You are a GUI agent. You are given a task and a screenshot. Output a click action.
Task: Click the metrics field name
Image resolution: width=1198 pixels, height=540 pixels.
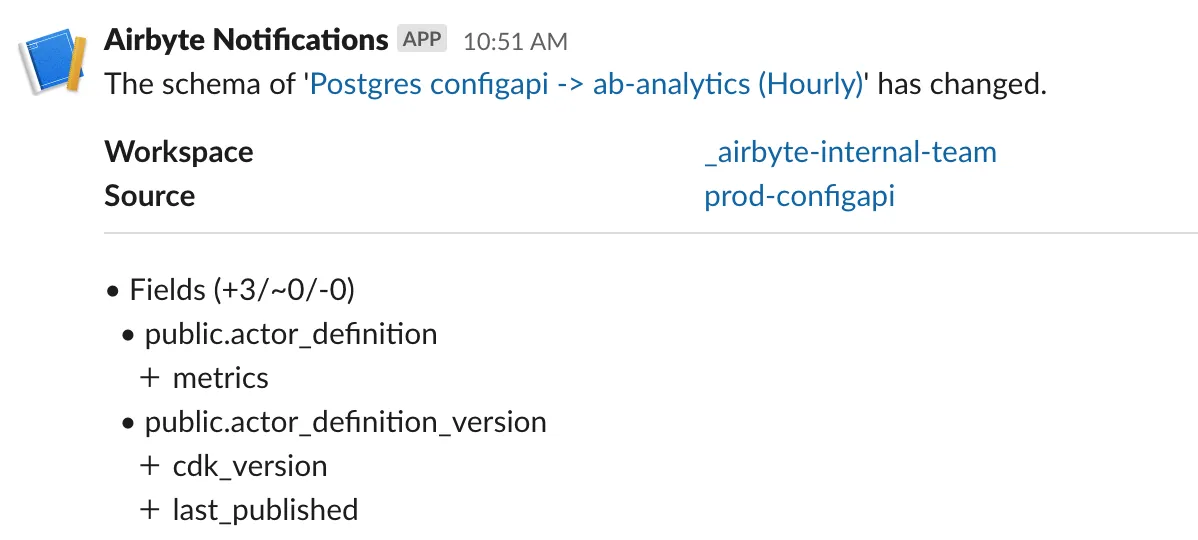(x=220, y=378)
